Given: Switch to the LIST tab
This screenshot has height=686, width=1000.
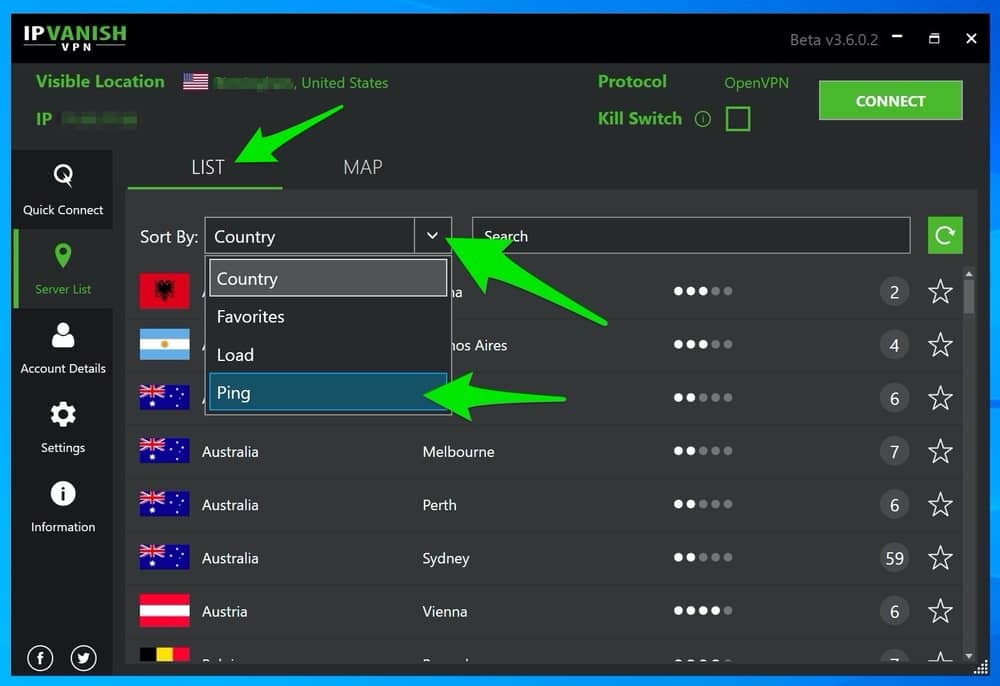Looking at the screenshot, I should tap(207, 167).
